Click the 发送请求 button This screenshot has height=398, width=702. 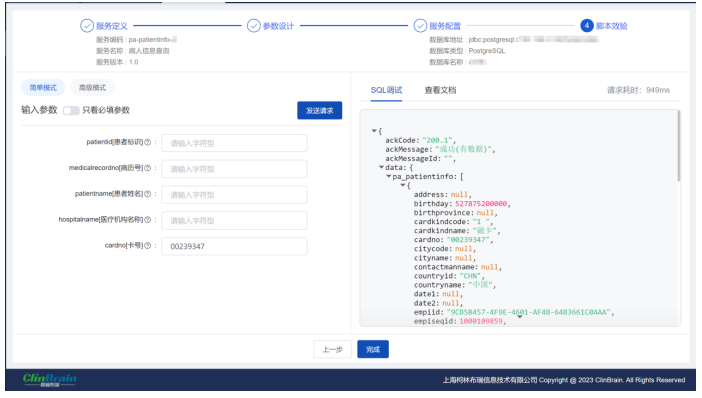point(320,111)
